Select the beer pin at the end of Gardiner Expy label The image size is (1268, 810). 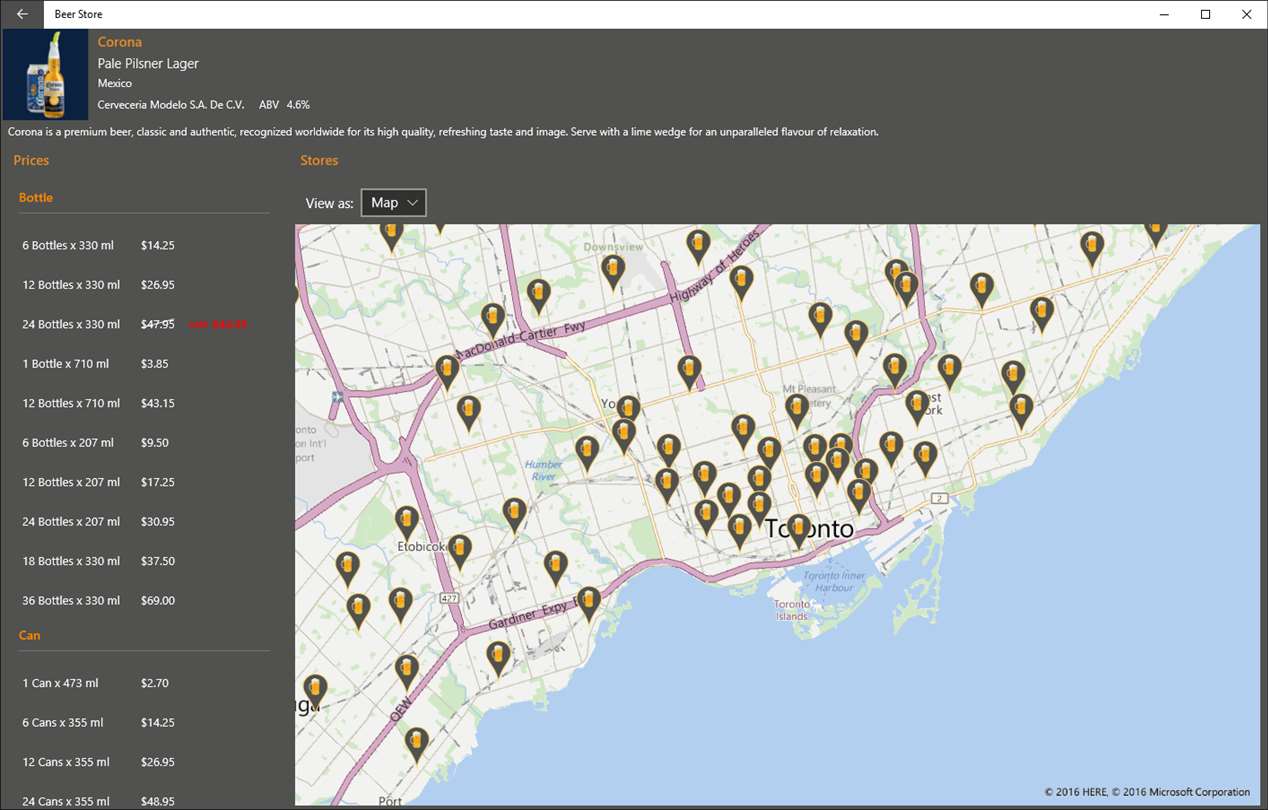tap(589, 603)
